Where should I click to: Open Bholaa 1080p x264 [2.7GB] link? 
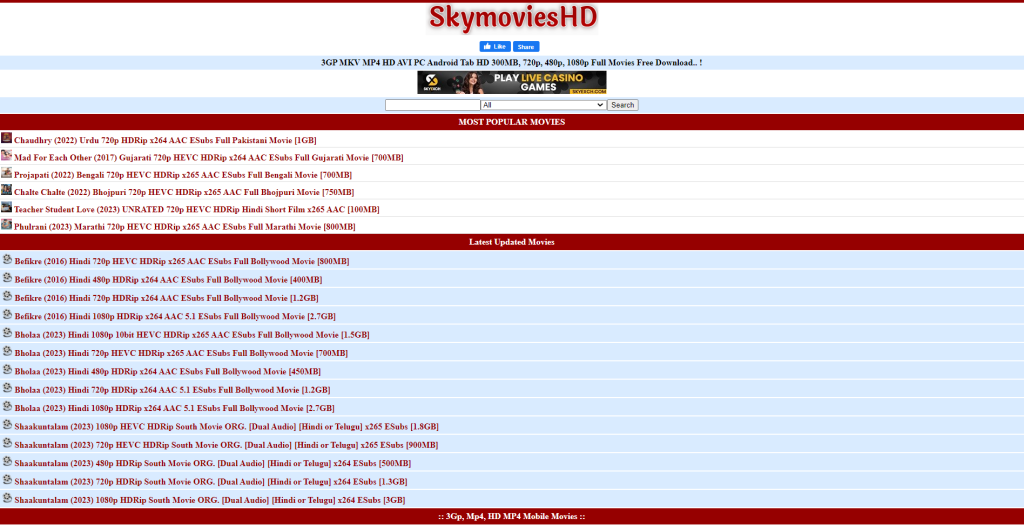(174, 408)
